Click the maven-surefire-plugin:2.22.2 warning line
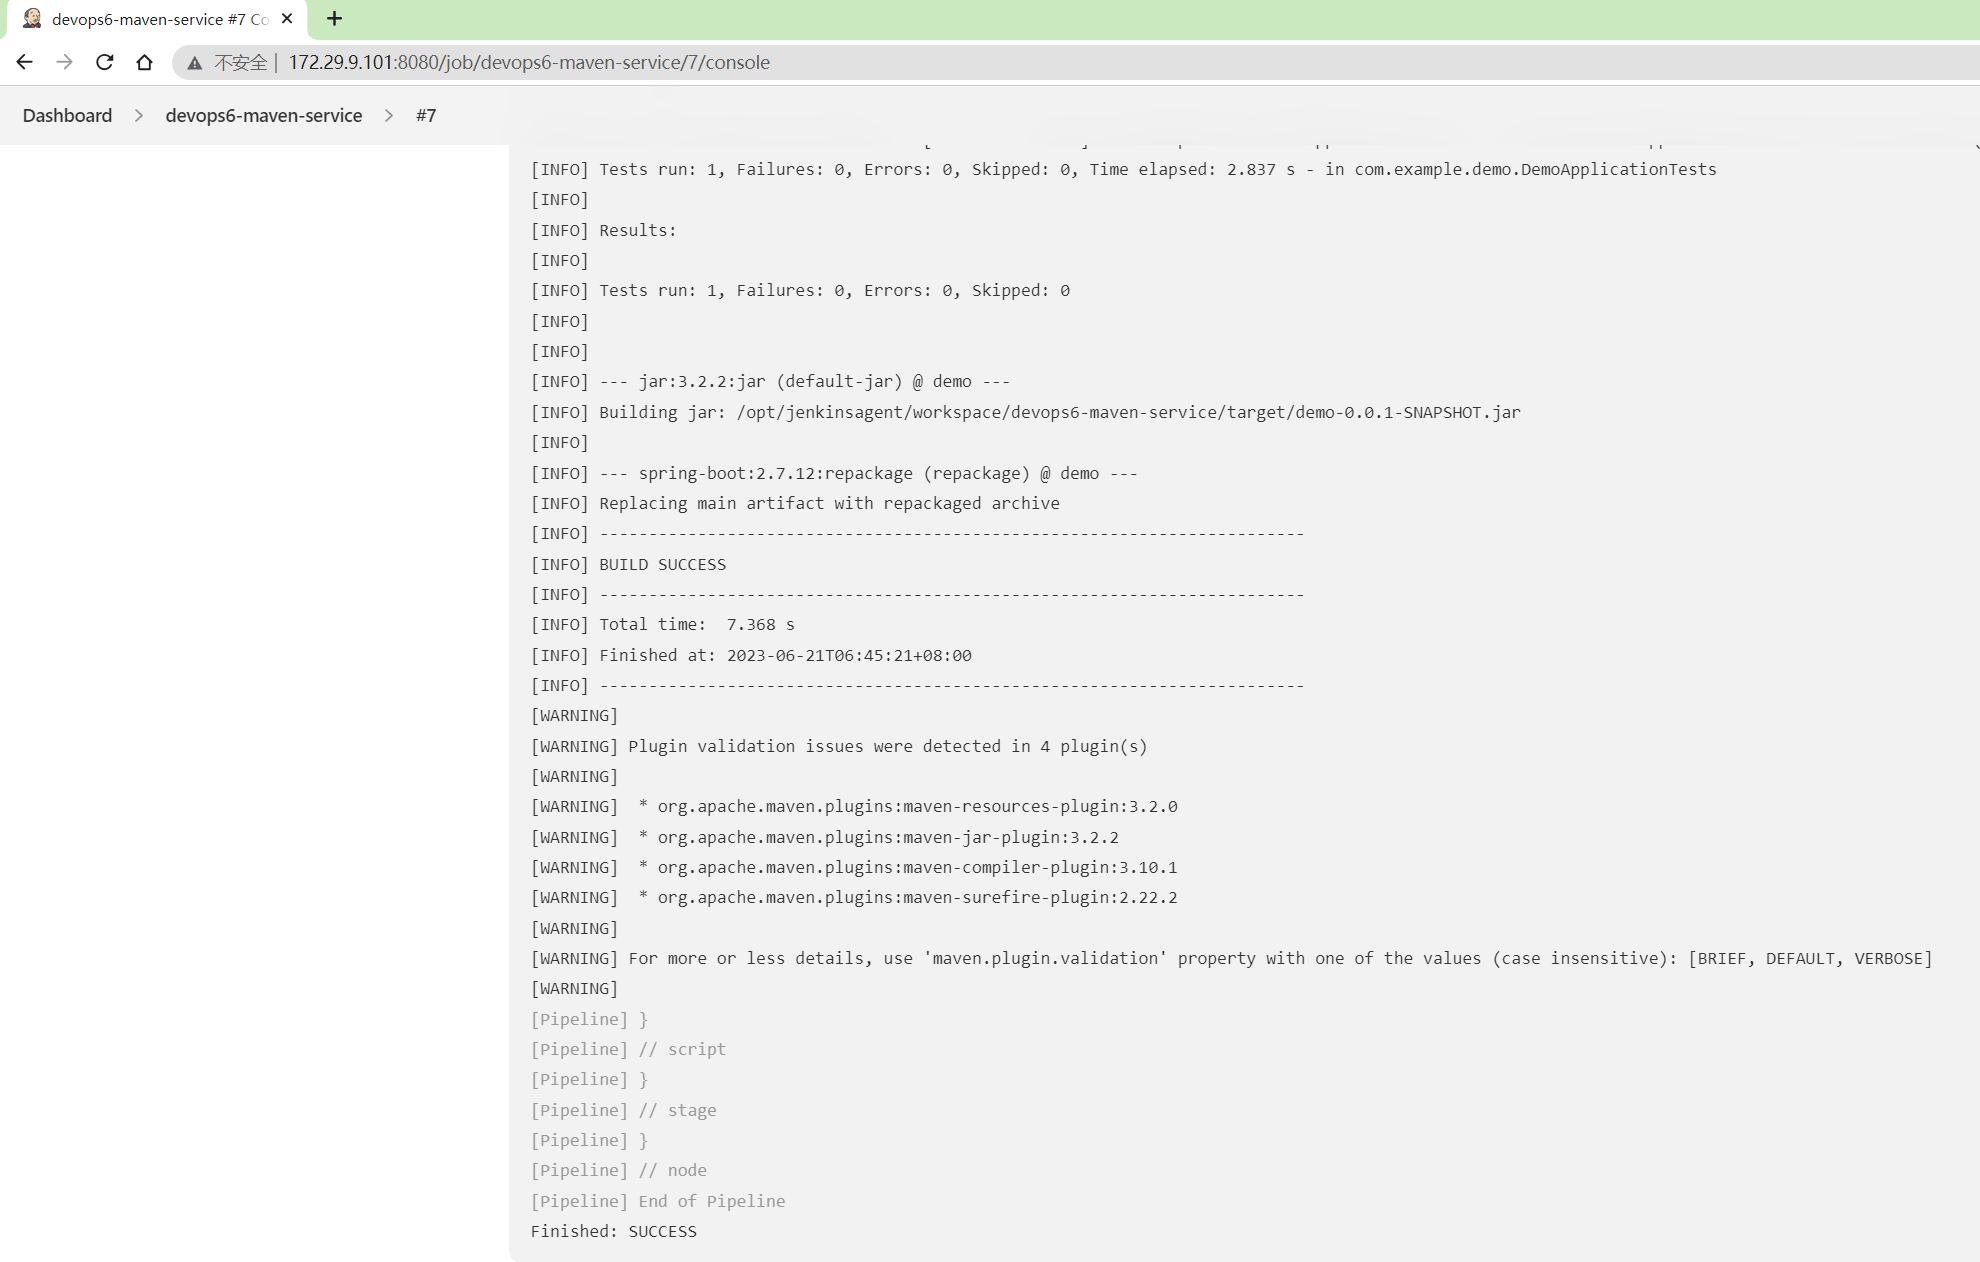This screenshot has height=1262, width=1980. [x=854, y=898]
